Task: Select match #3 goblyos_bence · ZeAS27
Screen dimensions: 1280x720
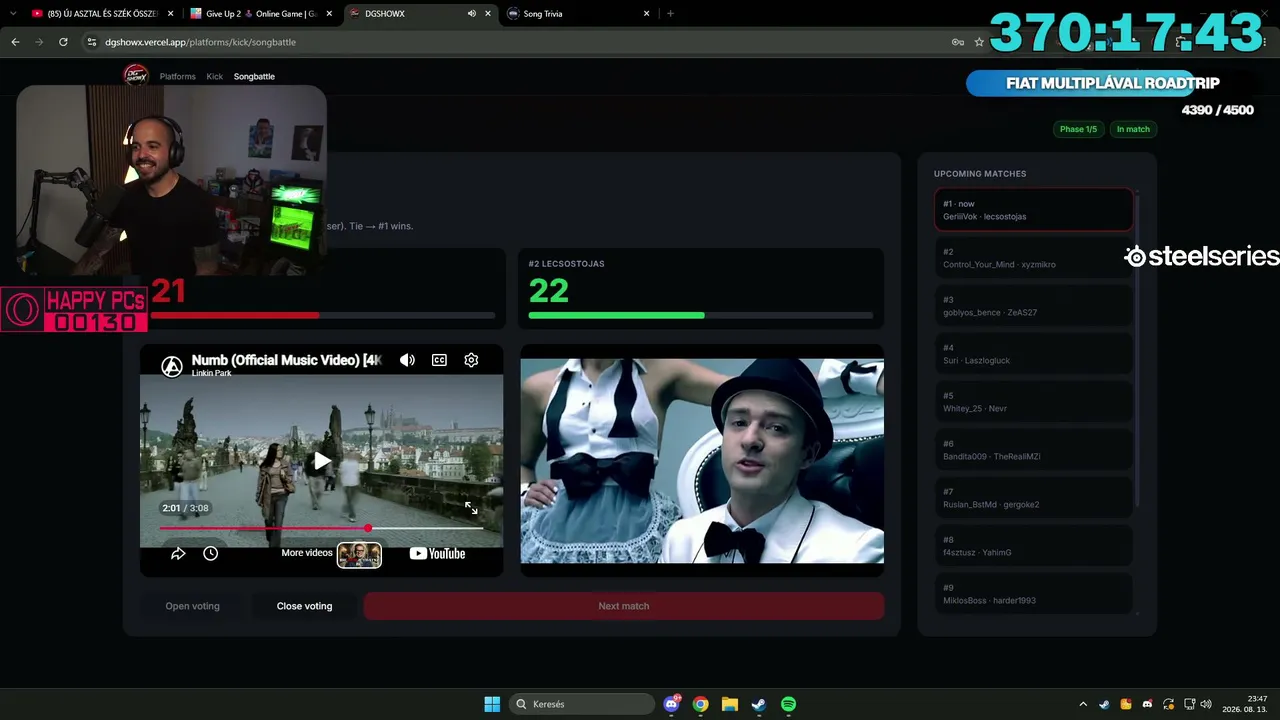Action: click(1034, 306)
